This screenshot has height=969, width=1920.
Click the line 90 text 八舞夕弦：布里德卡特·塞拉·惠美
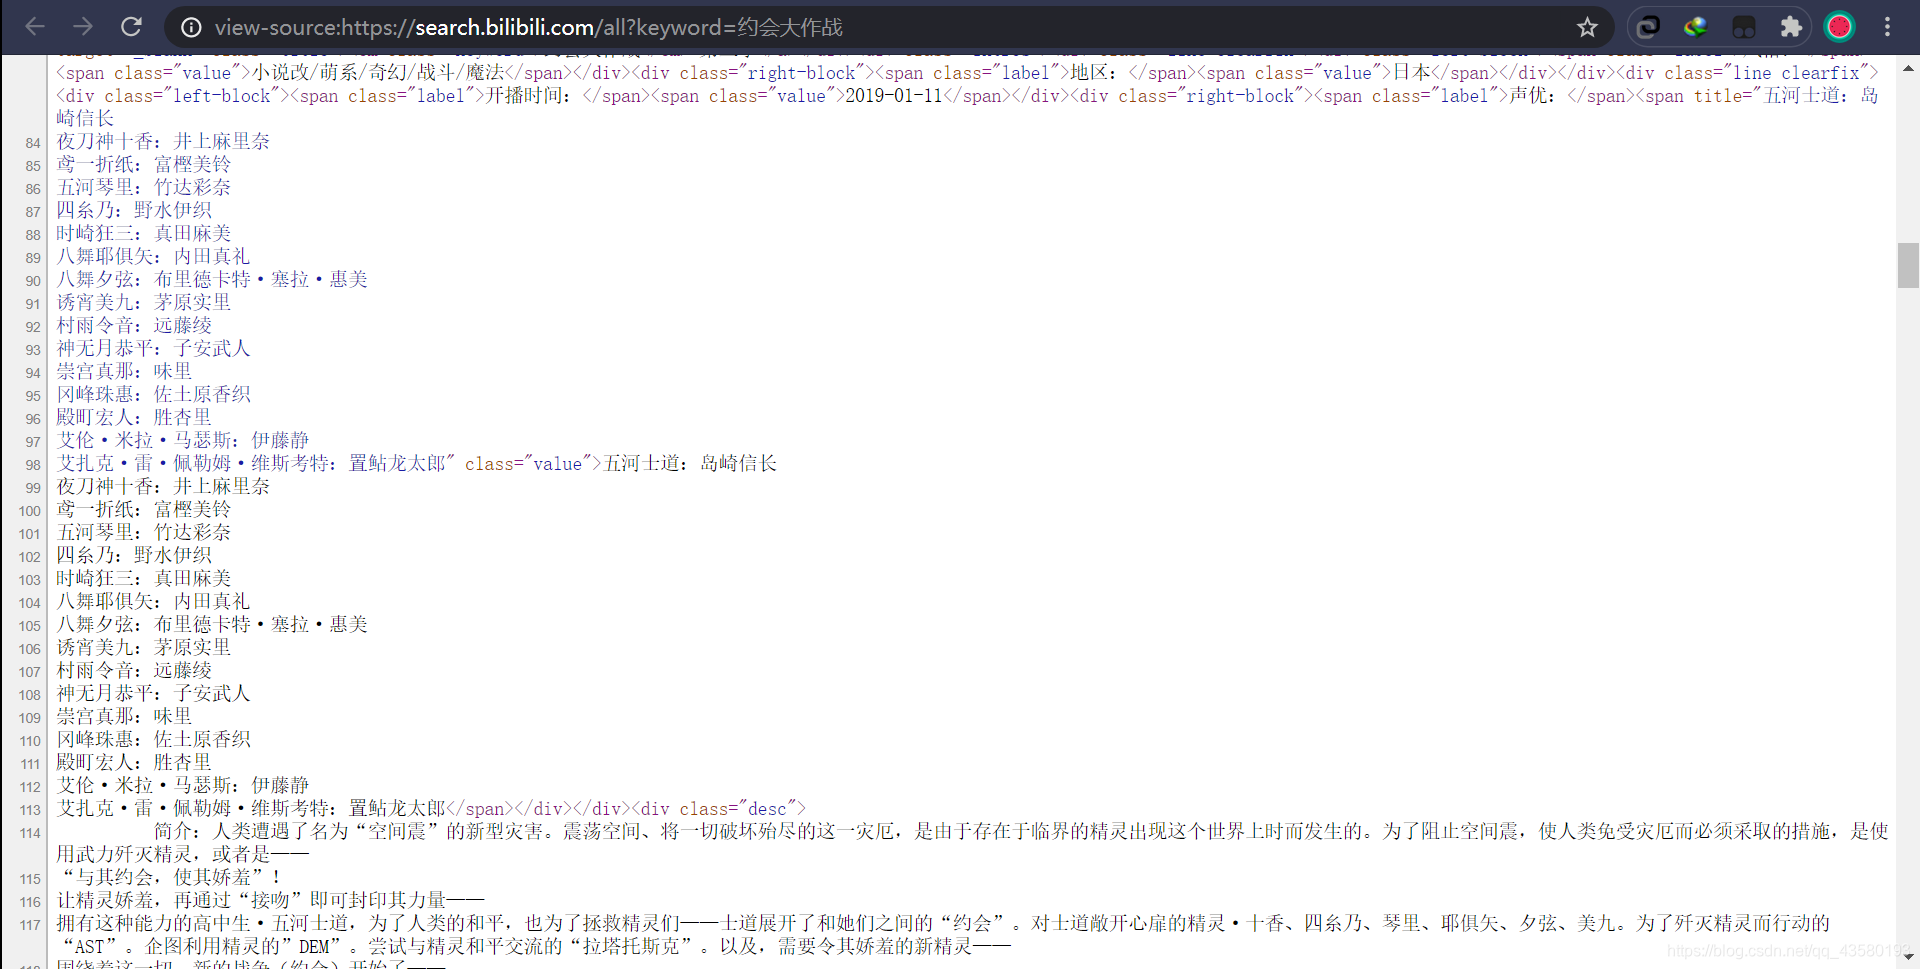[x=212, y=279]
